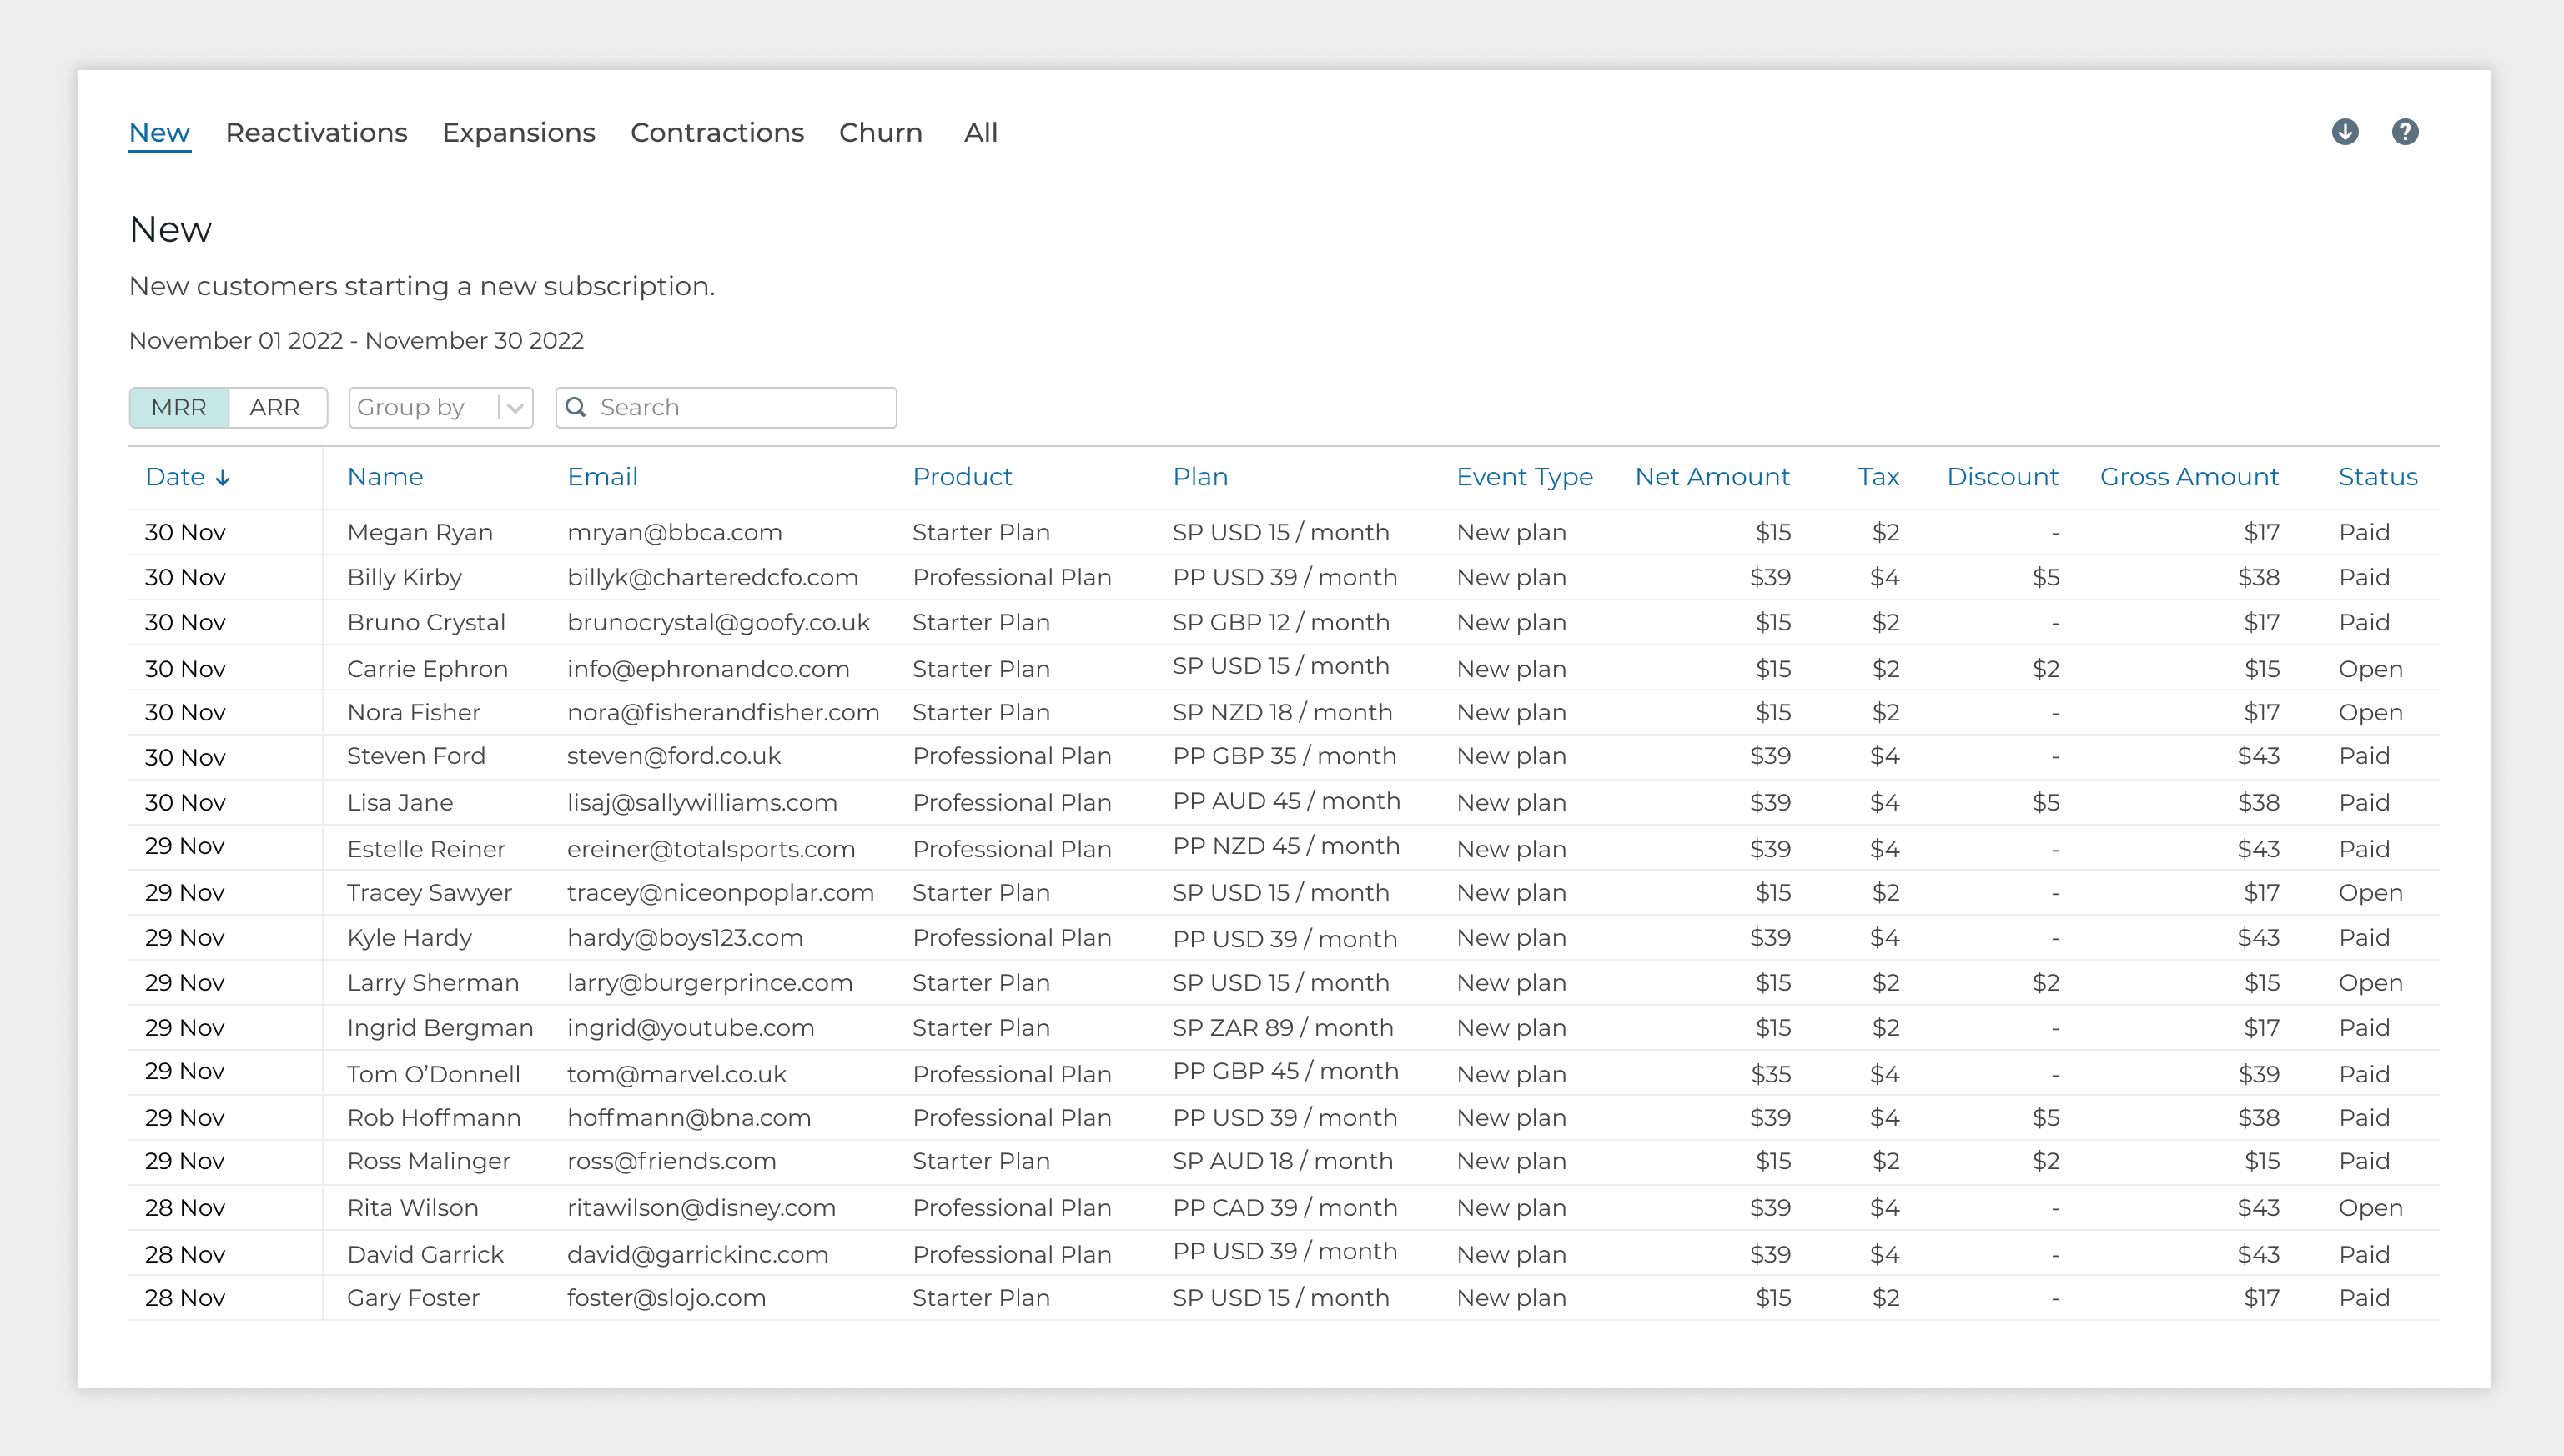Image resolution: width=2564 pixels, height=1456 pixels.
Task: Sort by Discount column header
Action: coord(2002,477)
